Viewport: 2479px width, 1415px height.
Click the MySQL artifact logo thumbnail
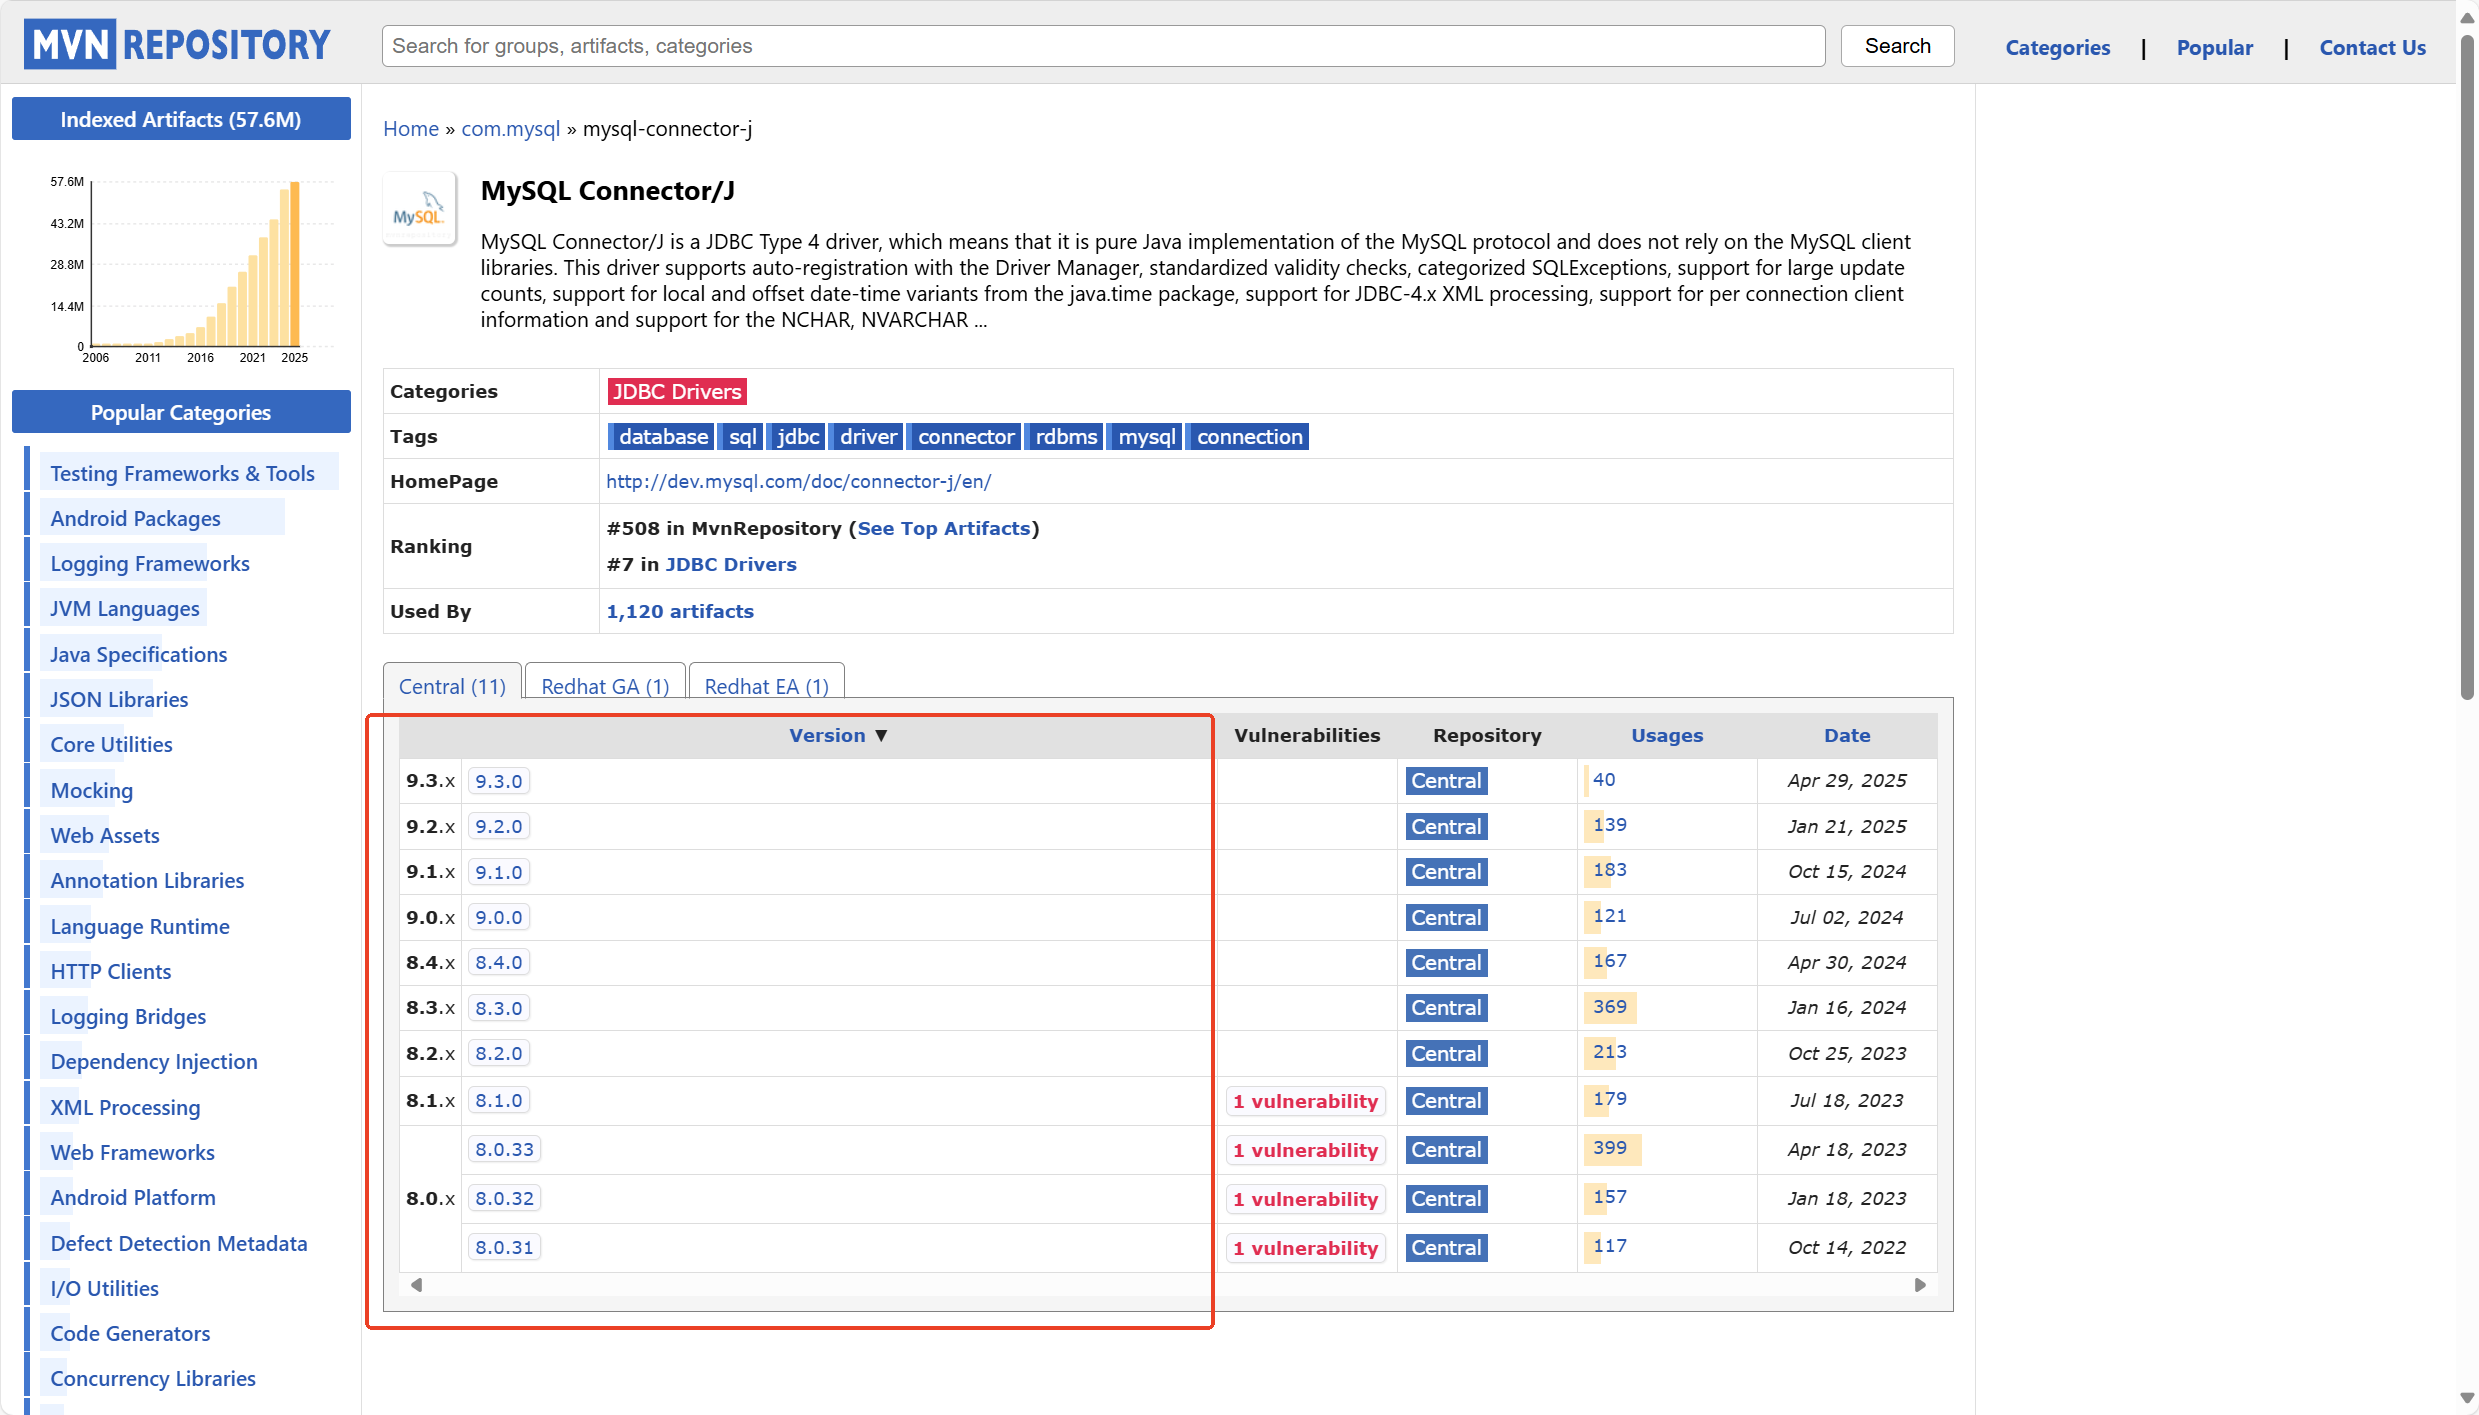pyautogui.click(x=419, y=209)
